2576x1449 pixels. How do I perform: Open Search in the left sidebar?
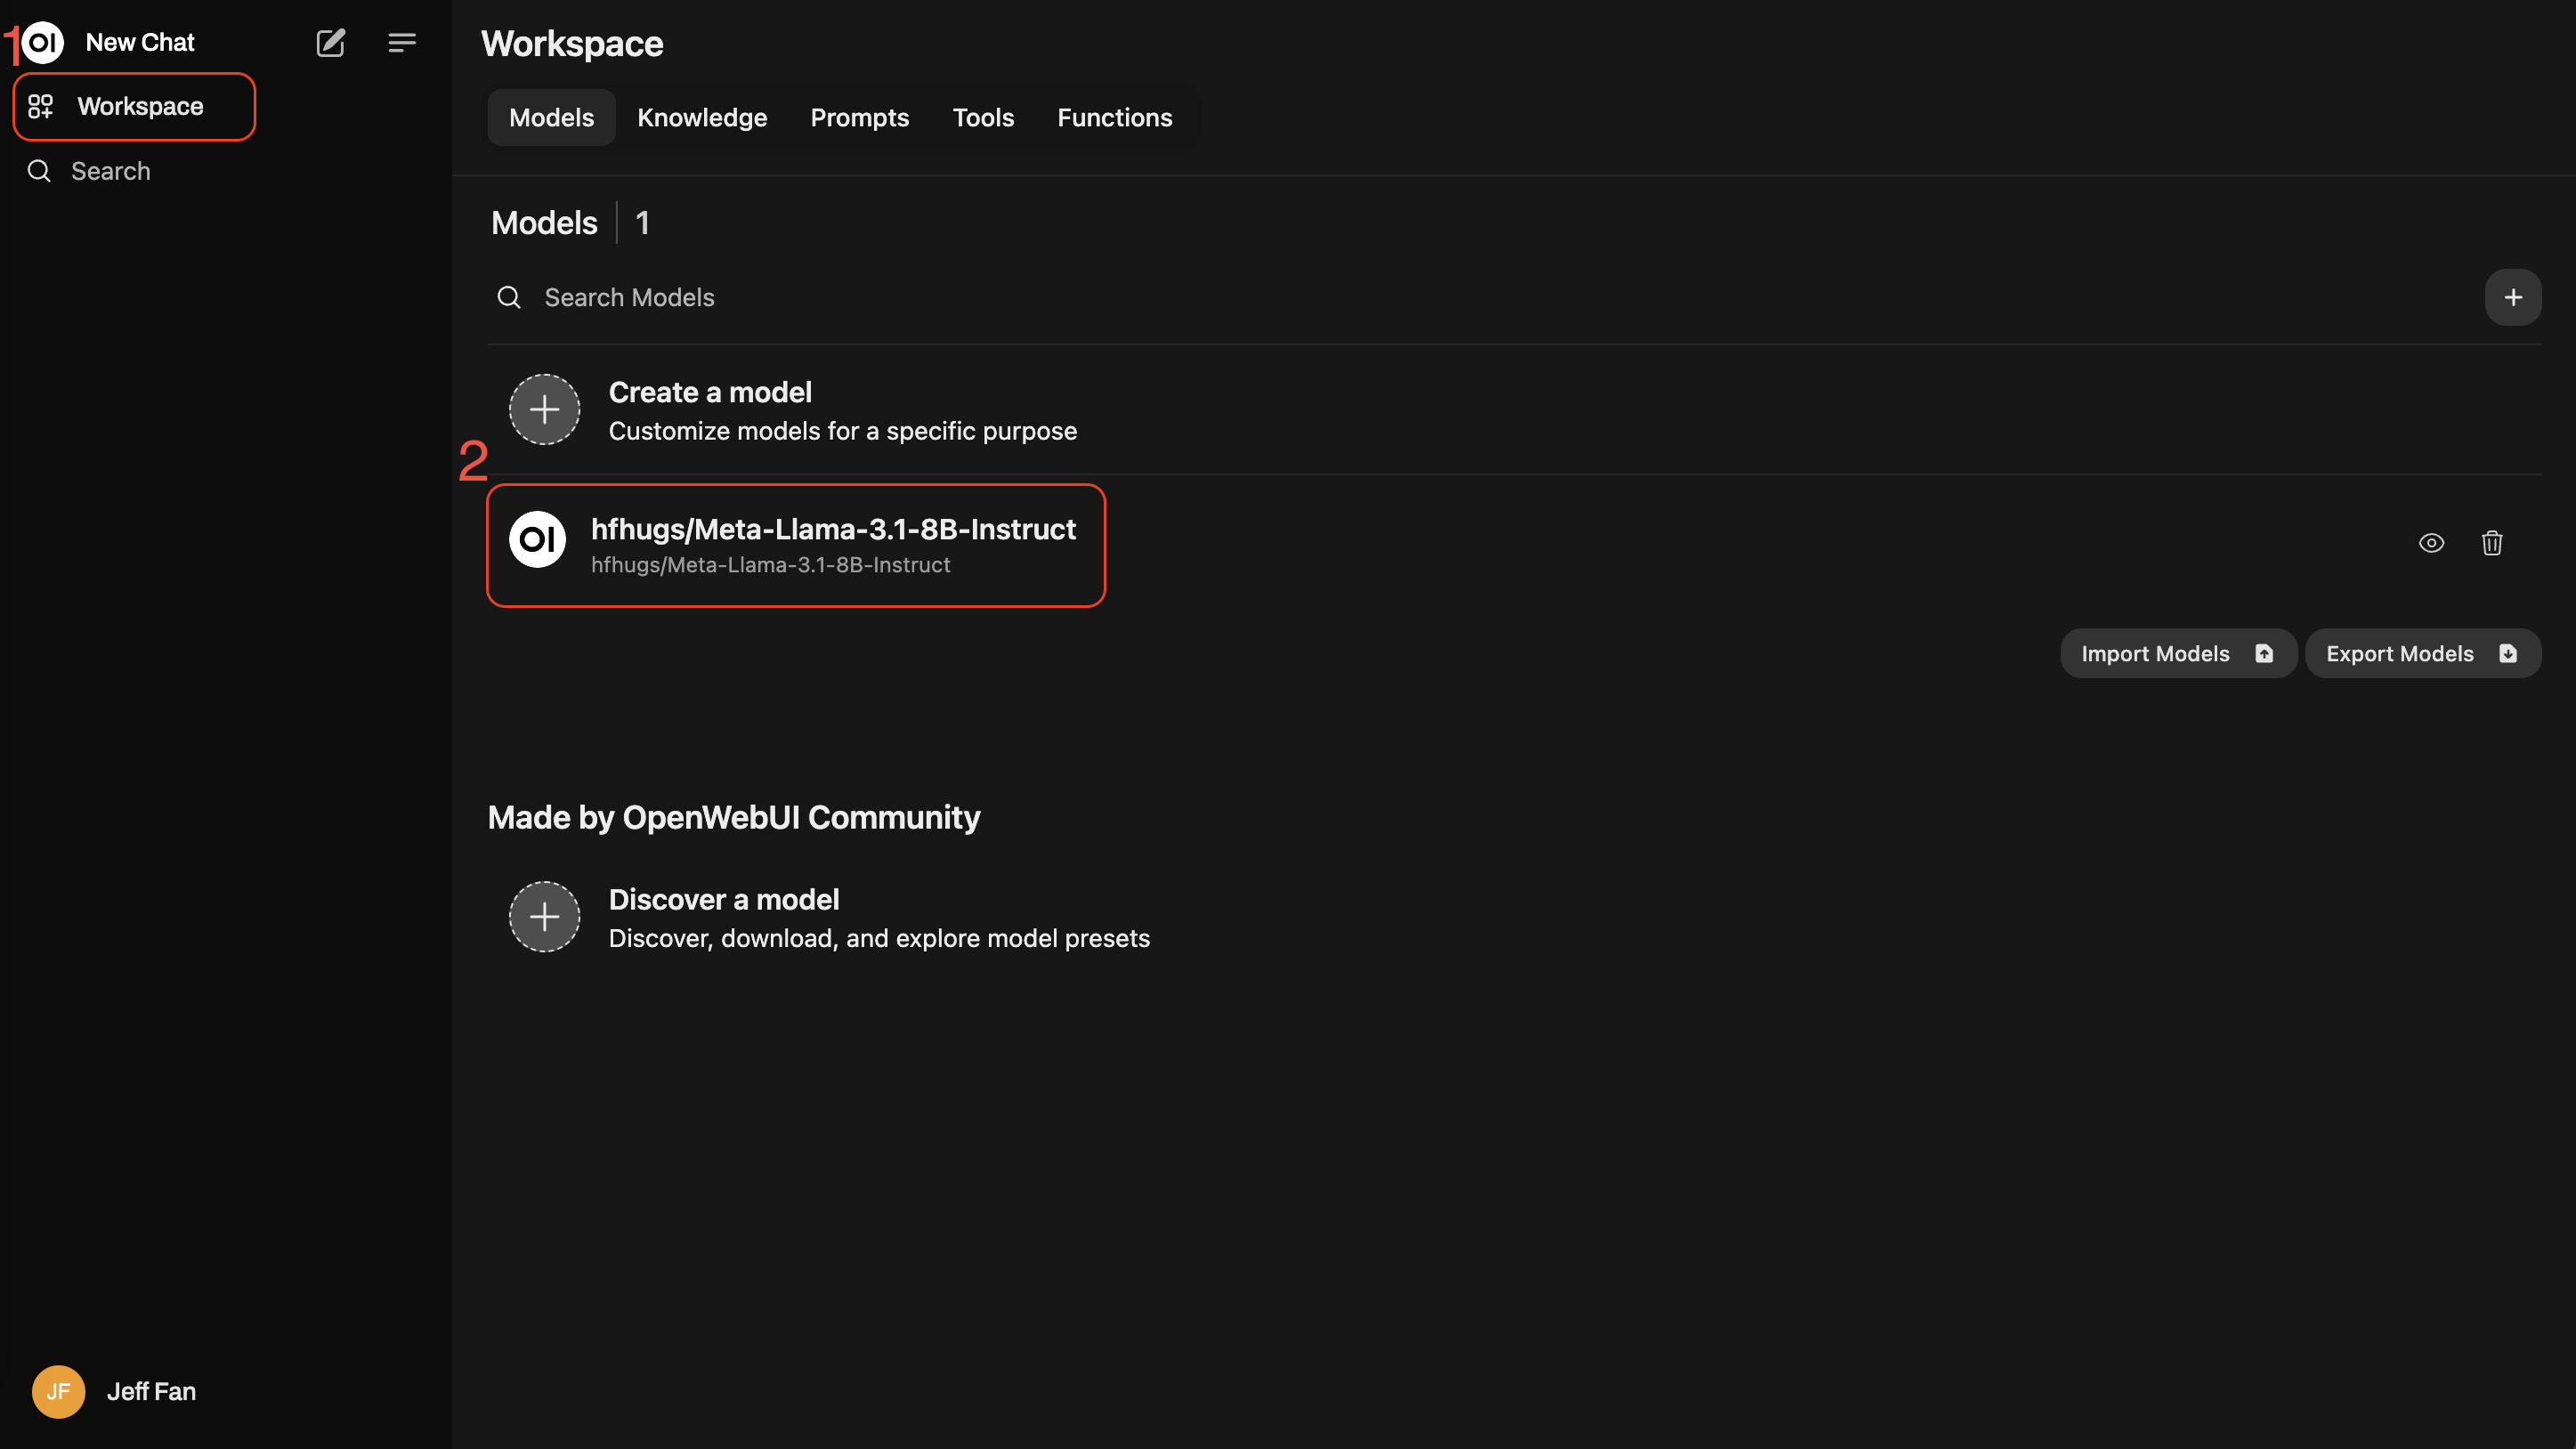[110, 171]
